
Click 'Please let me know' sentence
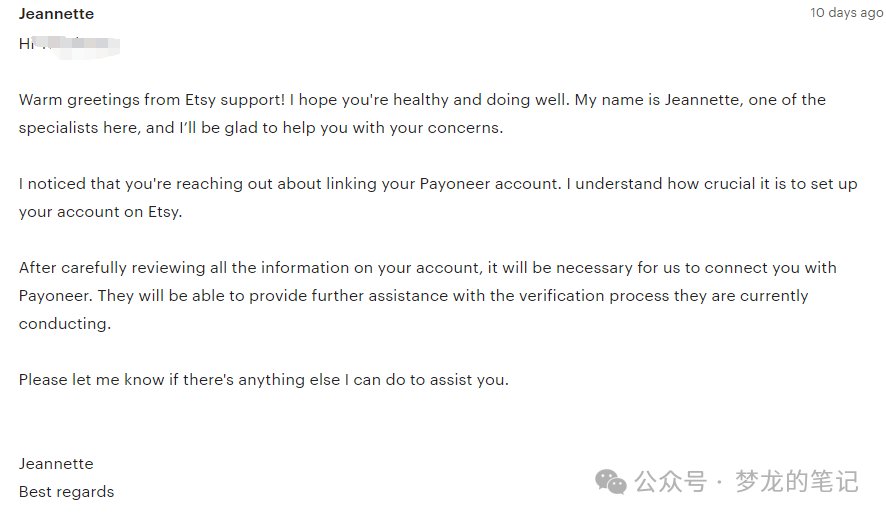(263, 380)
